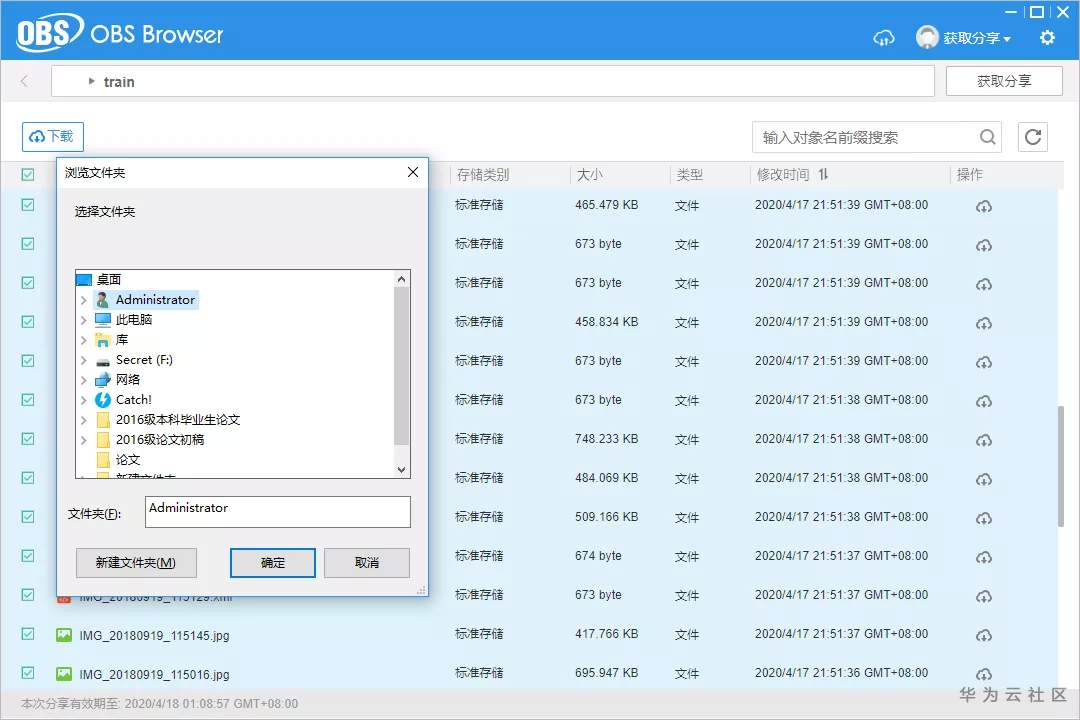
Task: Click the IMG_20180919_115016.jpg image file icon
Action: (64, 674)
